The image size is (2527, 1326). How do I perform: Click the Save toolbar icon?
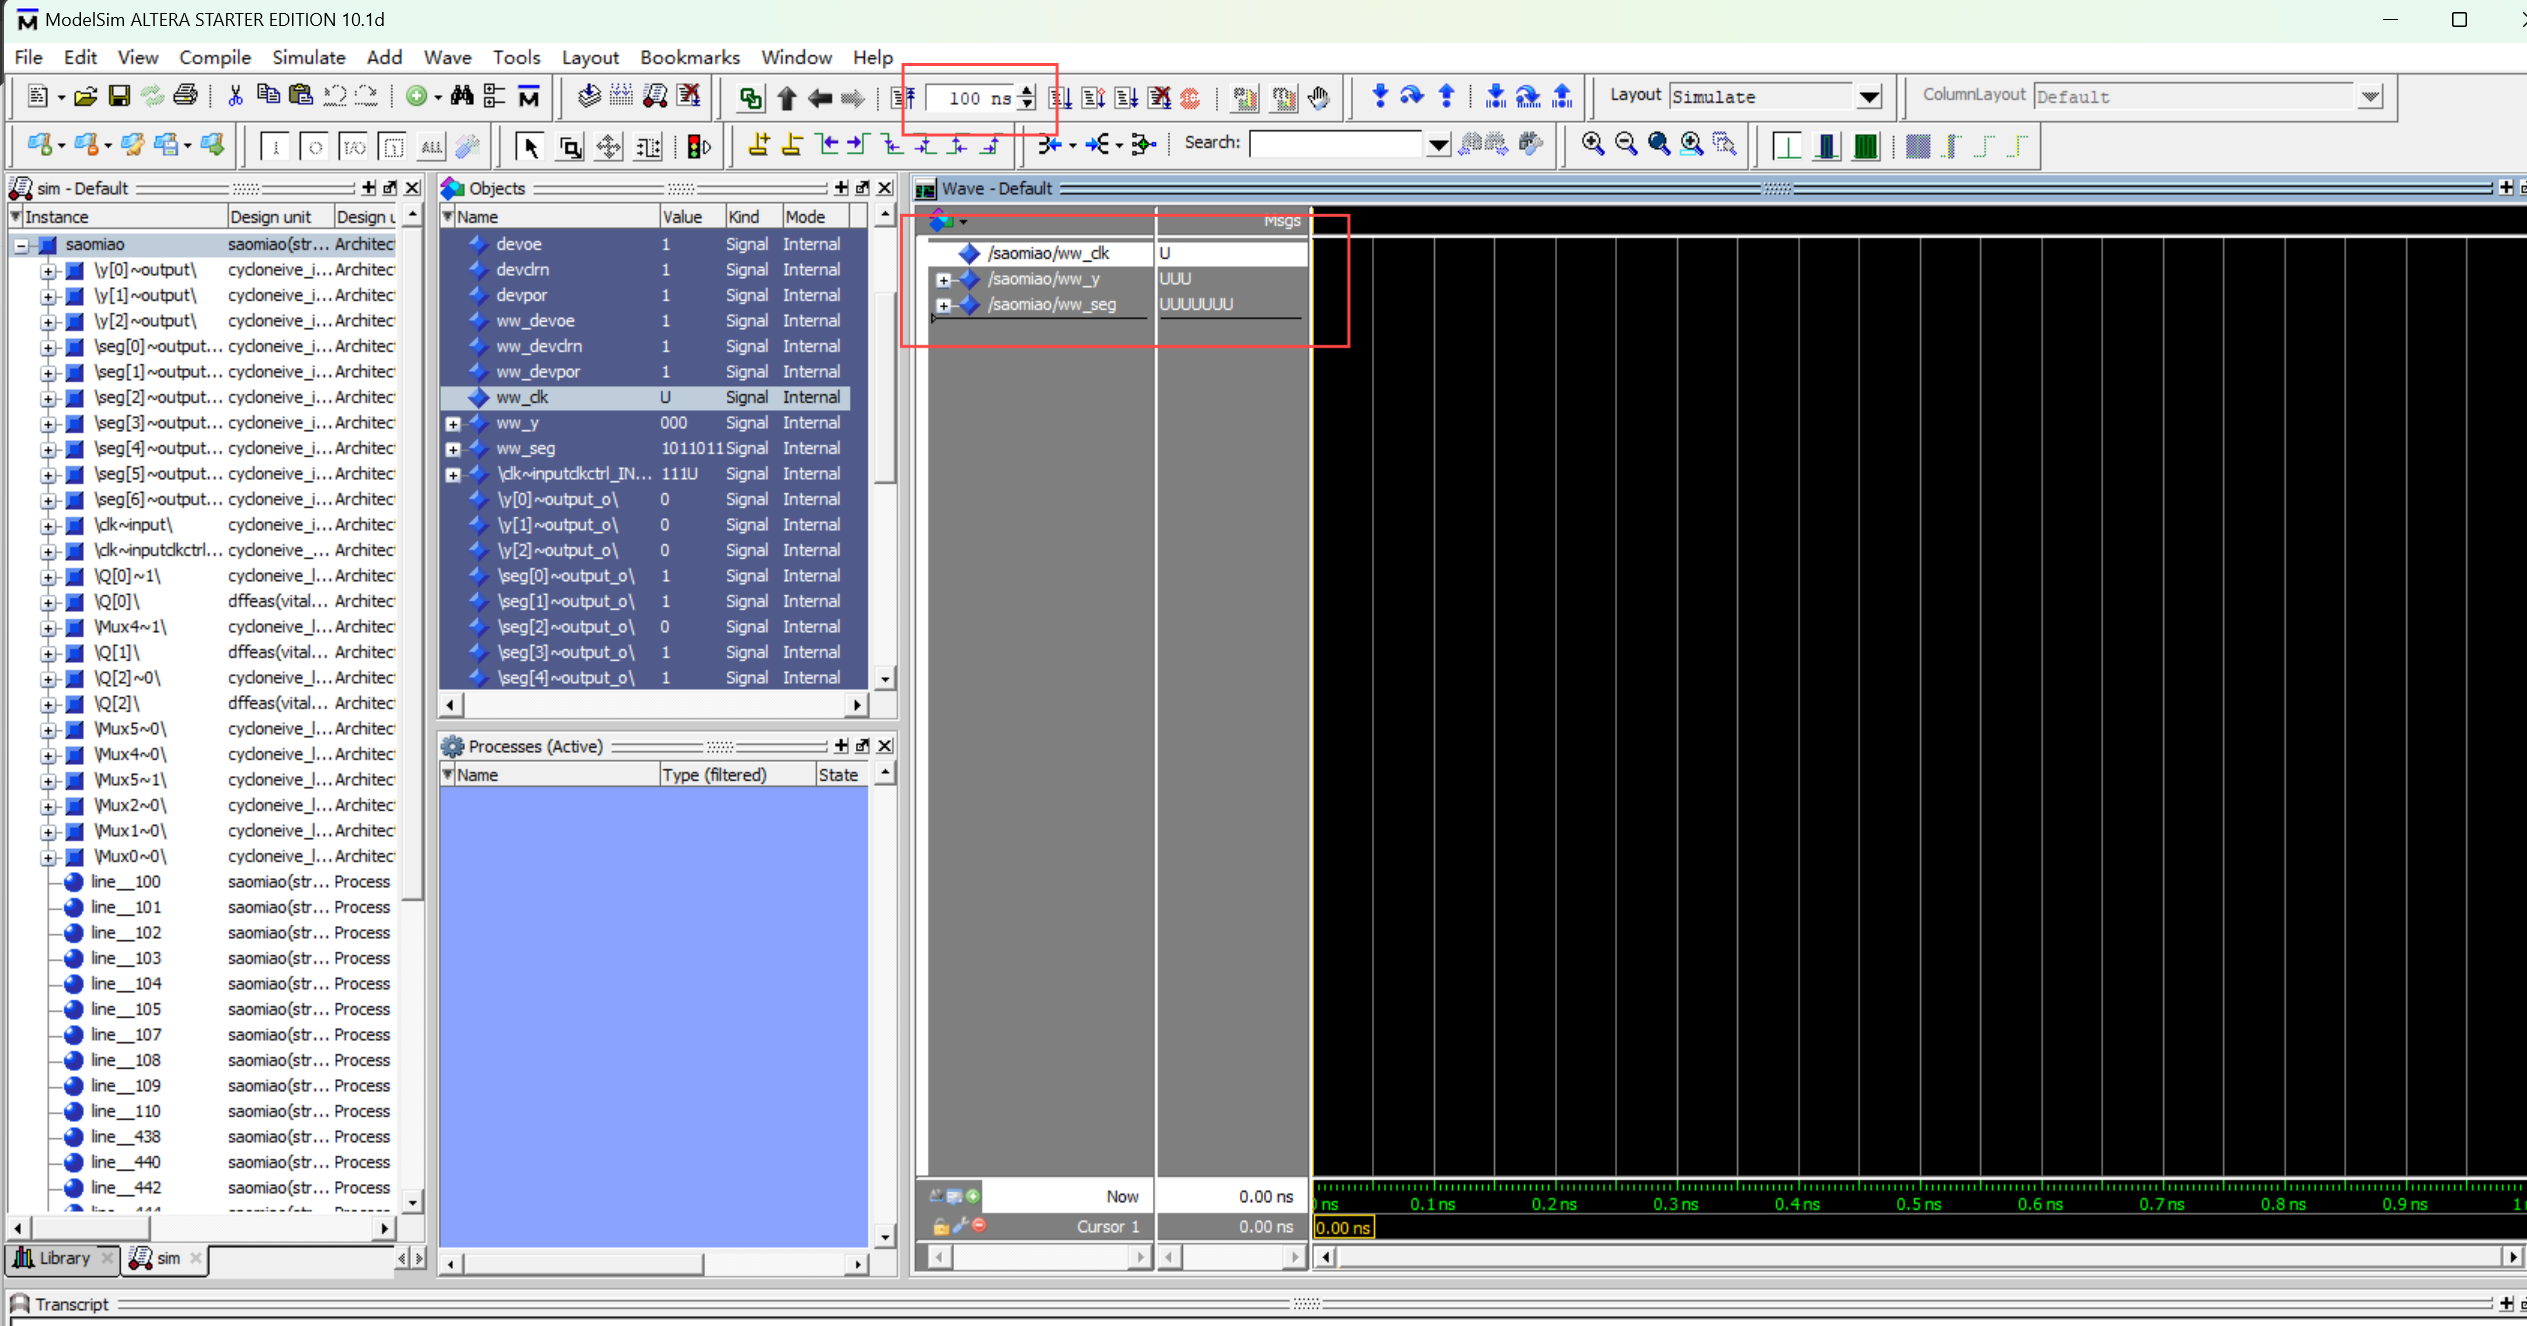[x=119, y=96]
